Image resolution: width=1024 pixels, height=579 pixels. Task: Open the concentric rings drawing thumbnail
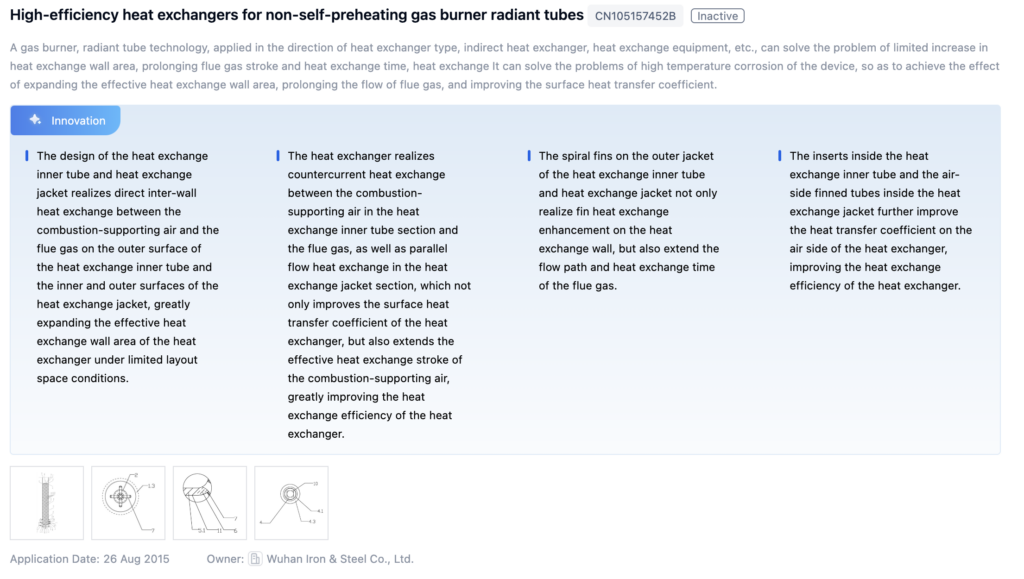[x=291, y=503]
